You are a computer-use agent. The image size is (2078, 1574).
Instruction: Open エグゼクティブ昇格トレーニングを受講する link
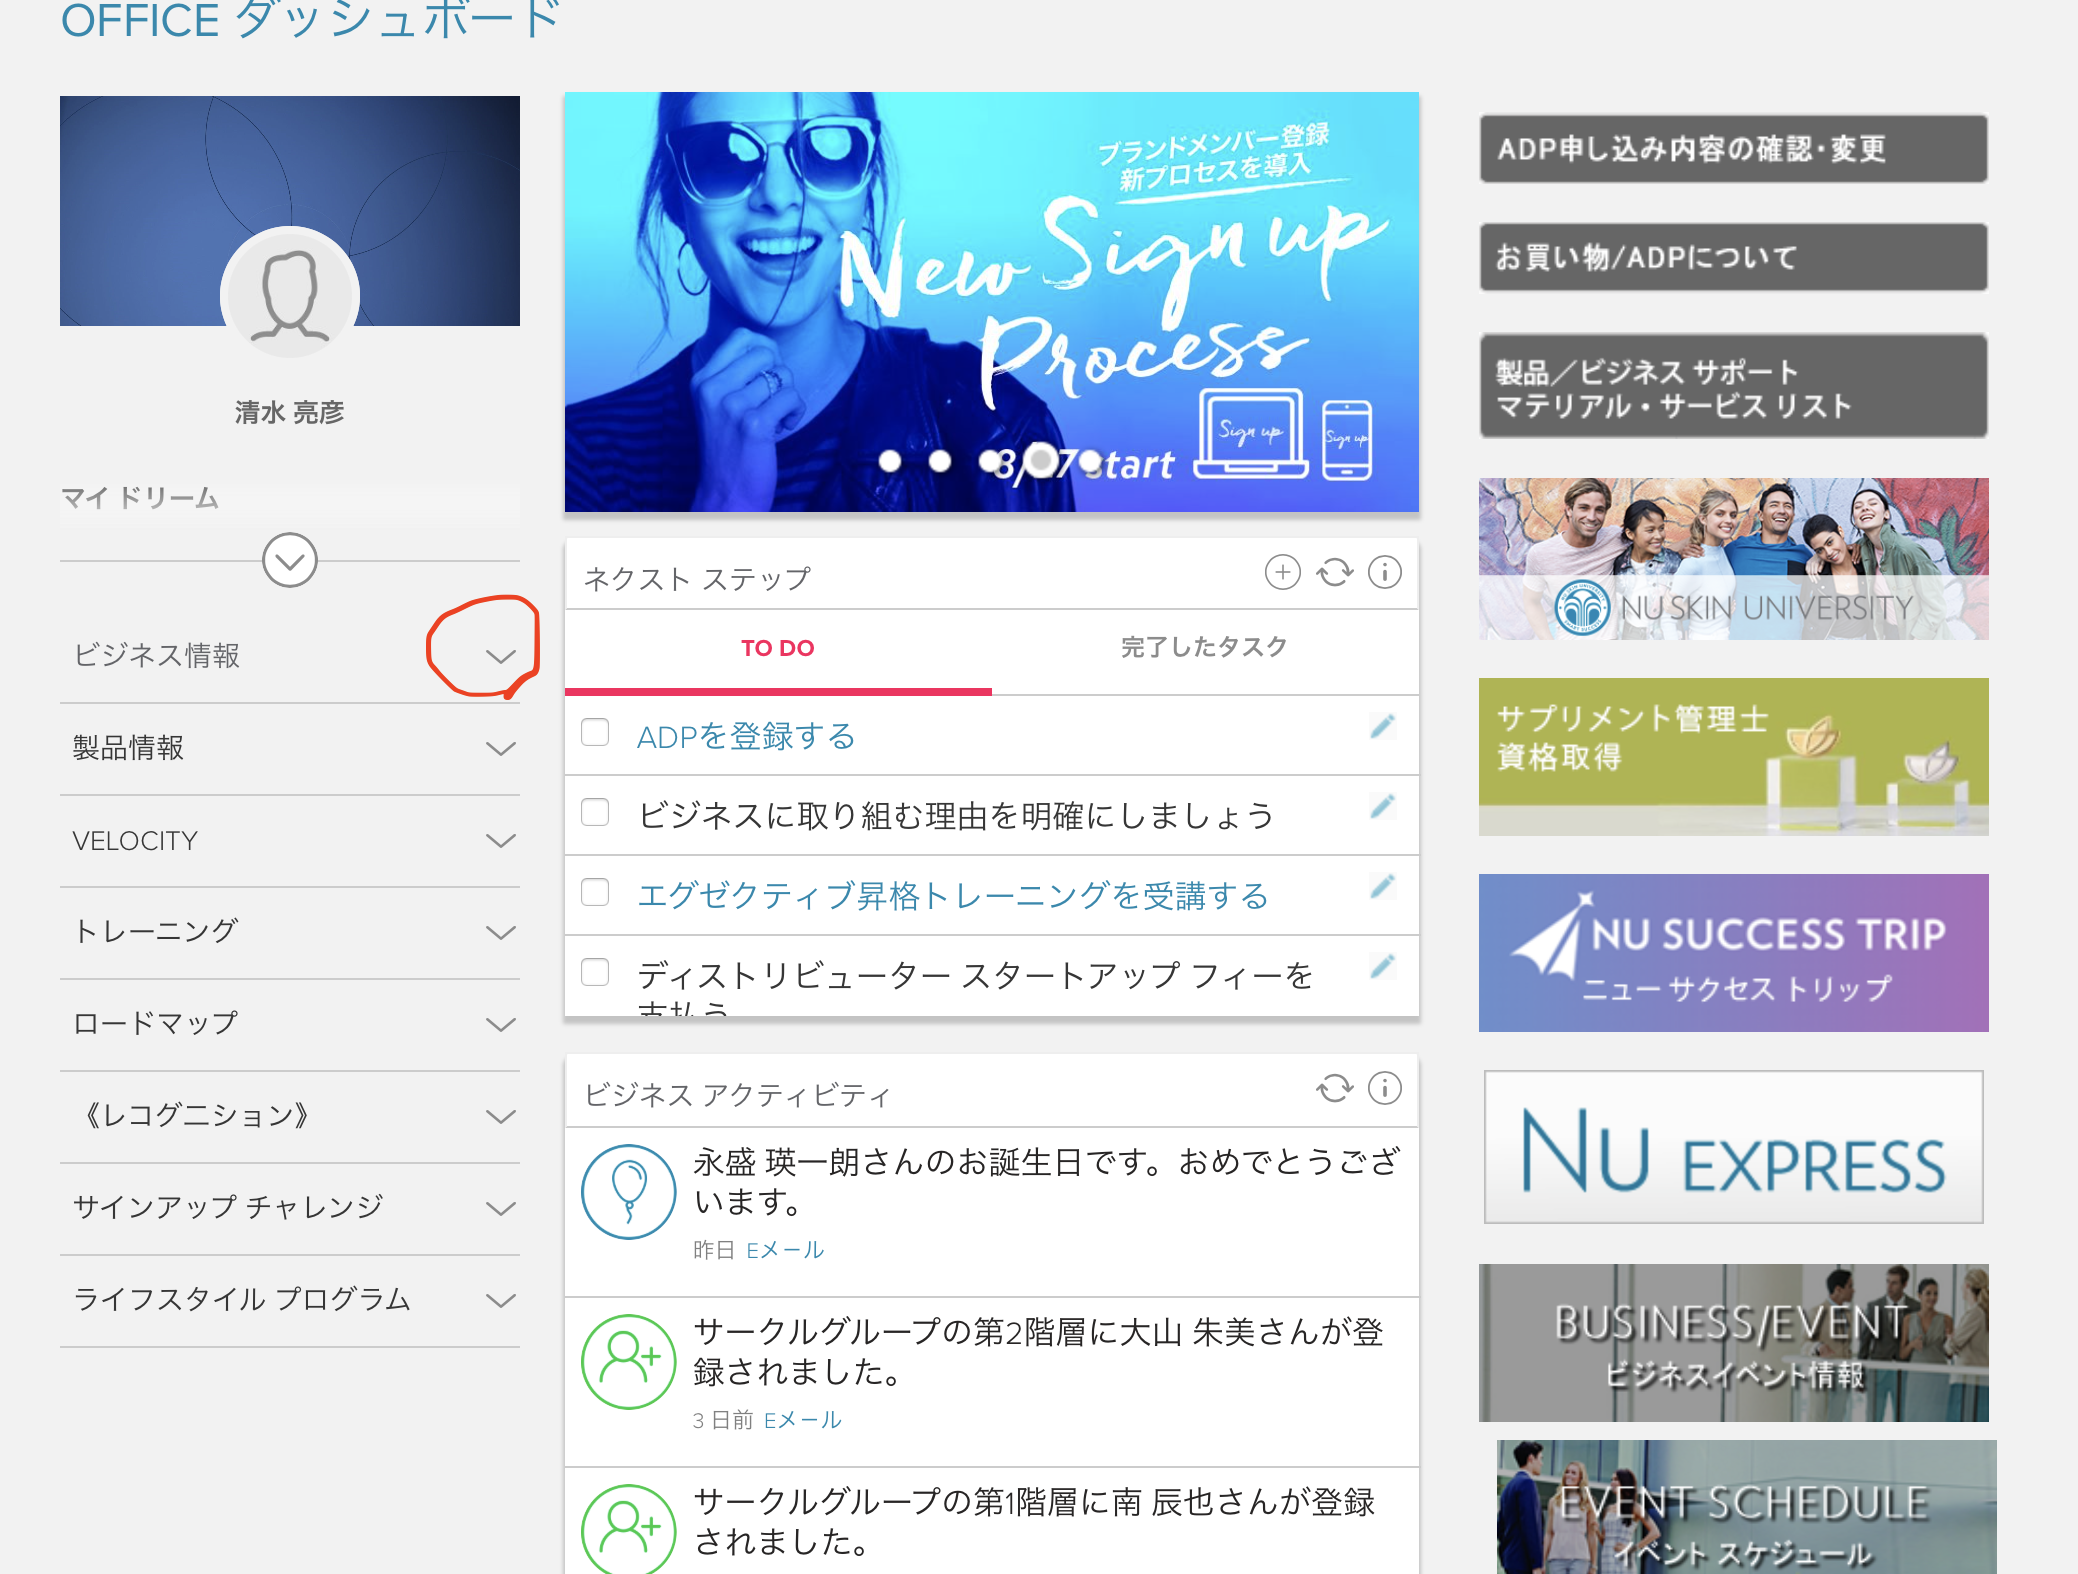click(953, 895)
